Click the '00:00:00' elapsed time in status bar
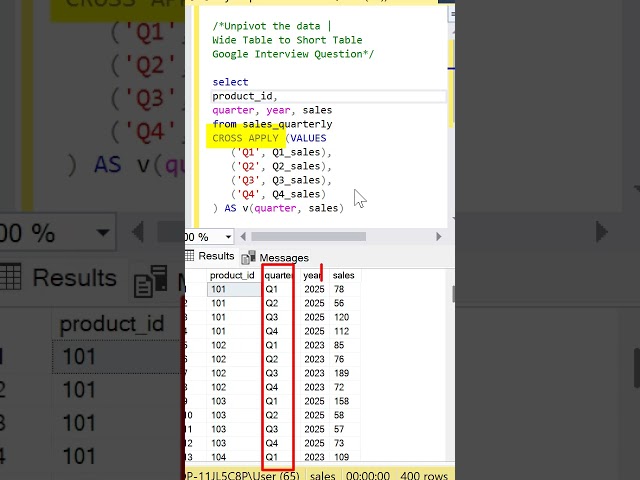Viewport: 640px width, 480px height. point(368,476)
